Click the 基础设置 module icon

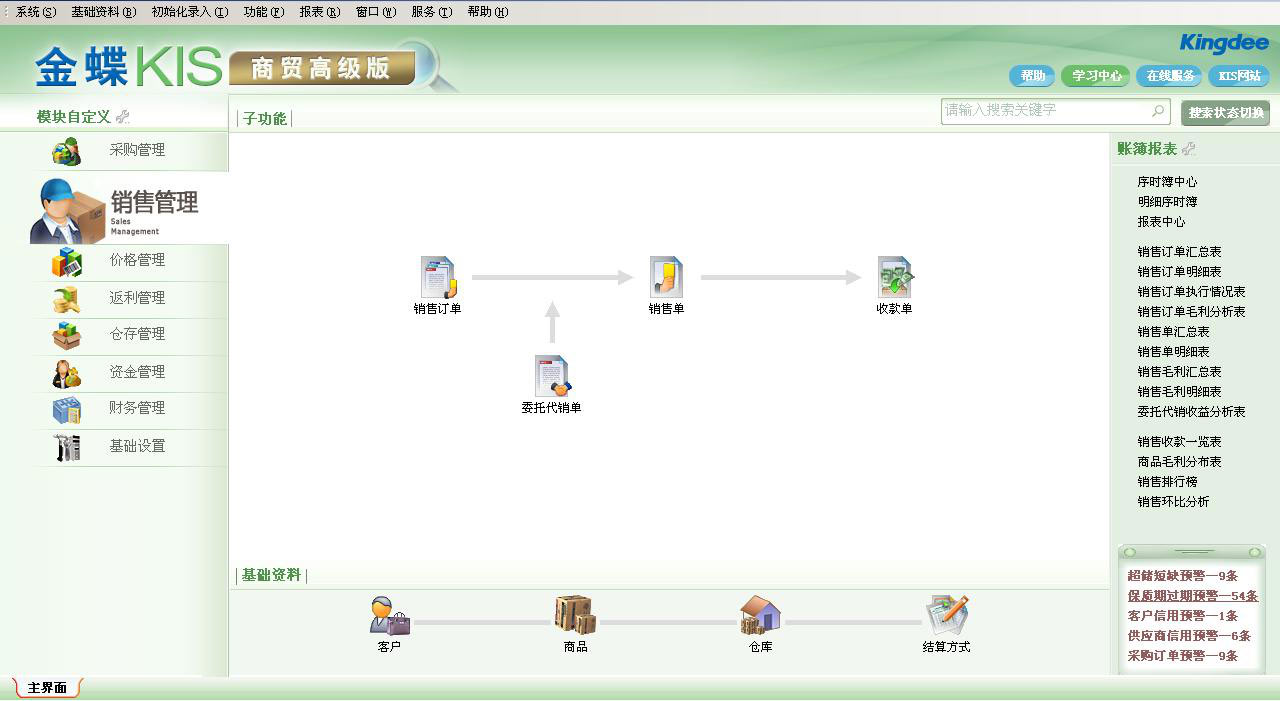tap(67, 447)
